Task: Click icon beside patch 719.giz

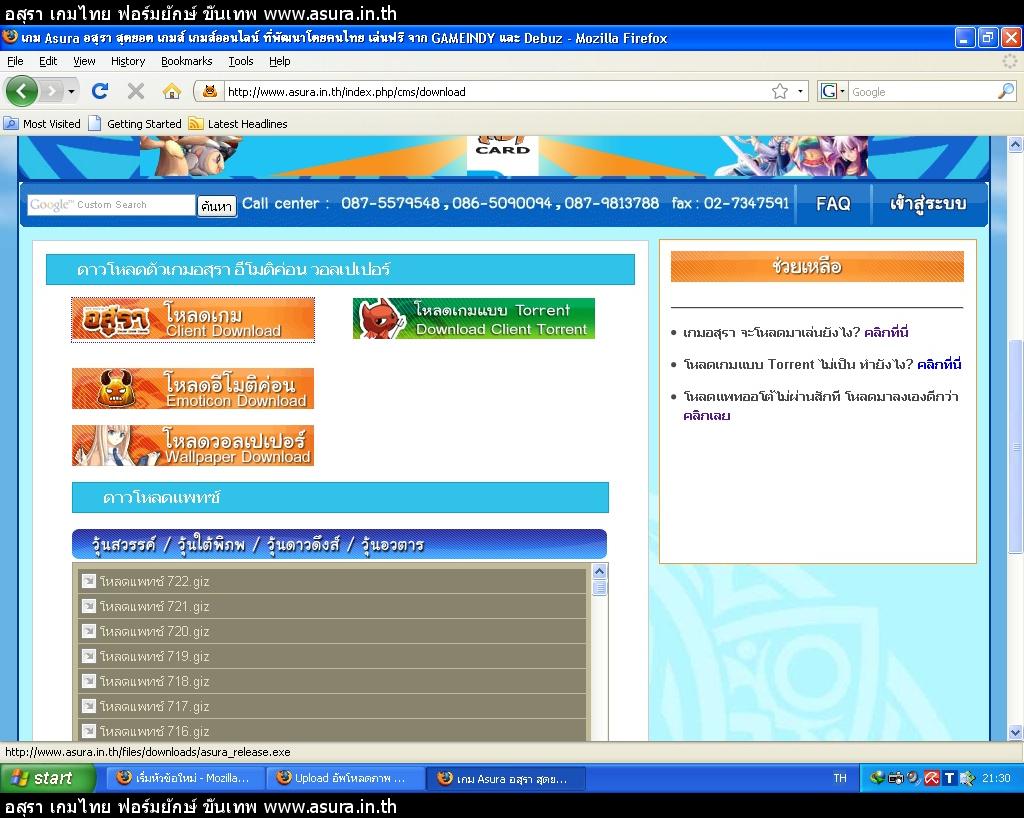Action: tap(88, 655)
